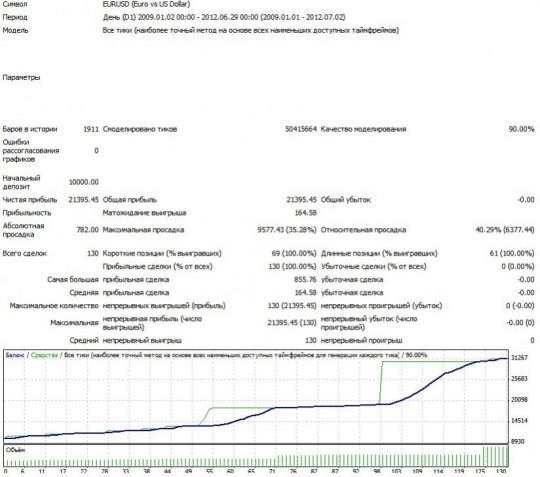Click the initial deposit value 10000.00

tap(84, 182)
